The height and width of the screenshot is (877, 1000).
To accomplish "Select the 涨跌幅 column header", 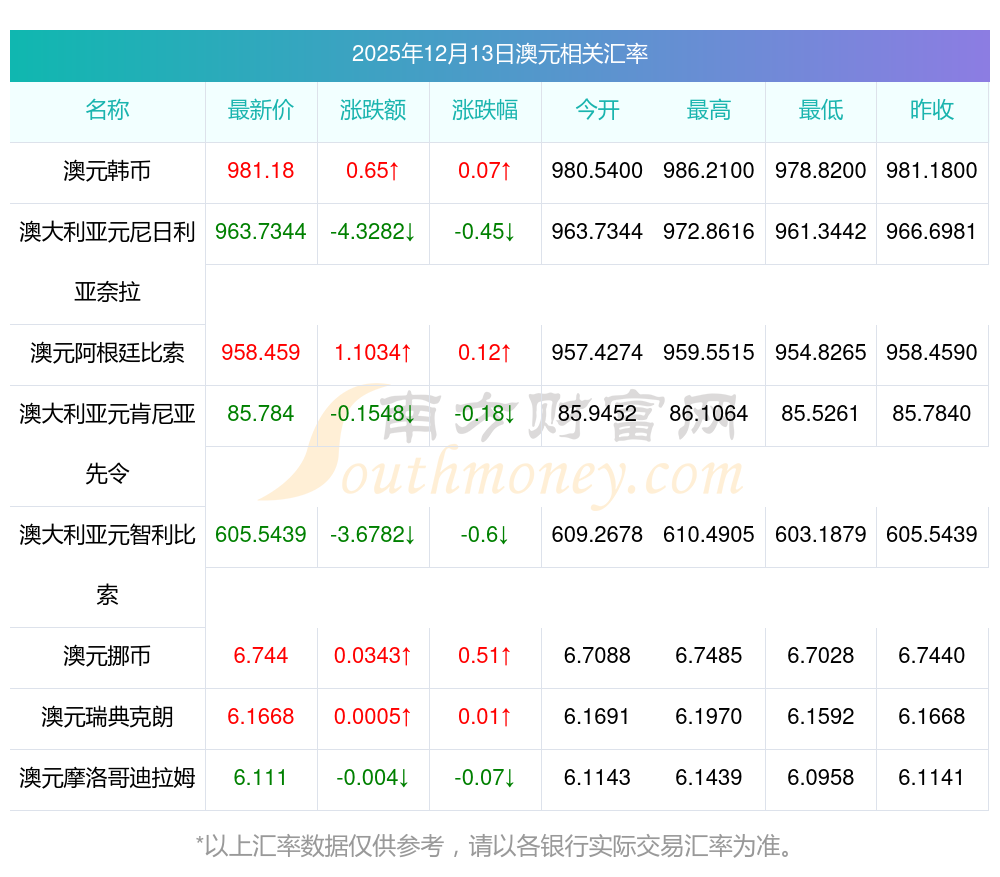I will coord(485,111).
